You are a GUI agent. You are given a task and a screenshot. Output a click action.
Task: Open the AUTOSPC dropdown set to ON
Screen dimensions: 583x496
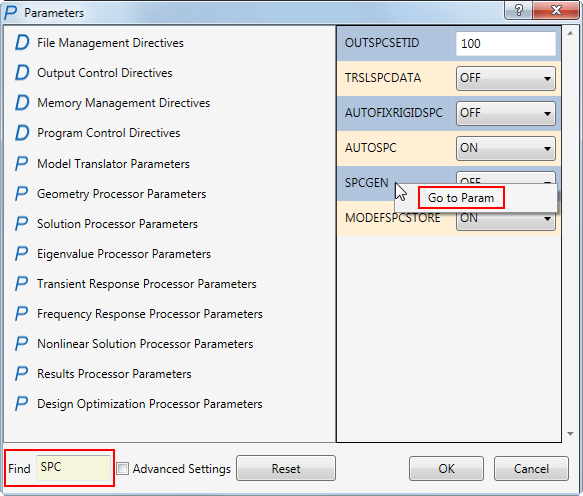506,148
